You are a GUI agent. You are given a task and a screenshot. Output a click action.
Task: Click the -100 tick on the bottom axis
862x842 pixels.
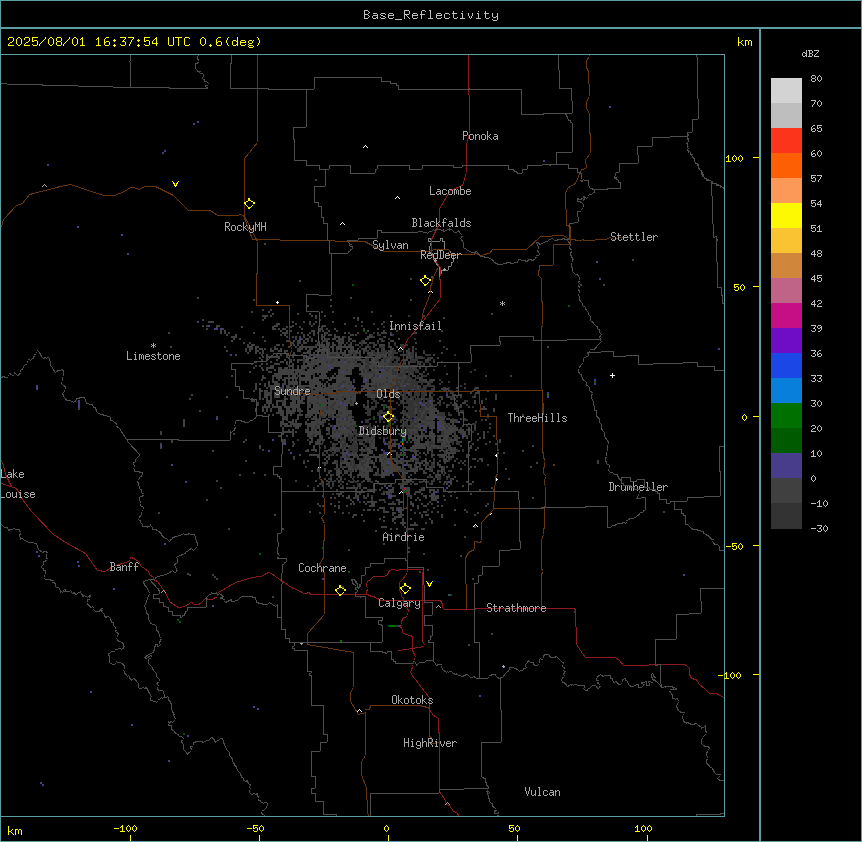coord(125,828)
